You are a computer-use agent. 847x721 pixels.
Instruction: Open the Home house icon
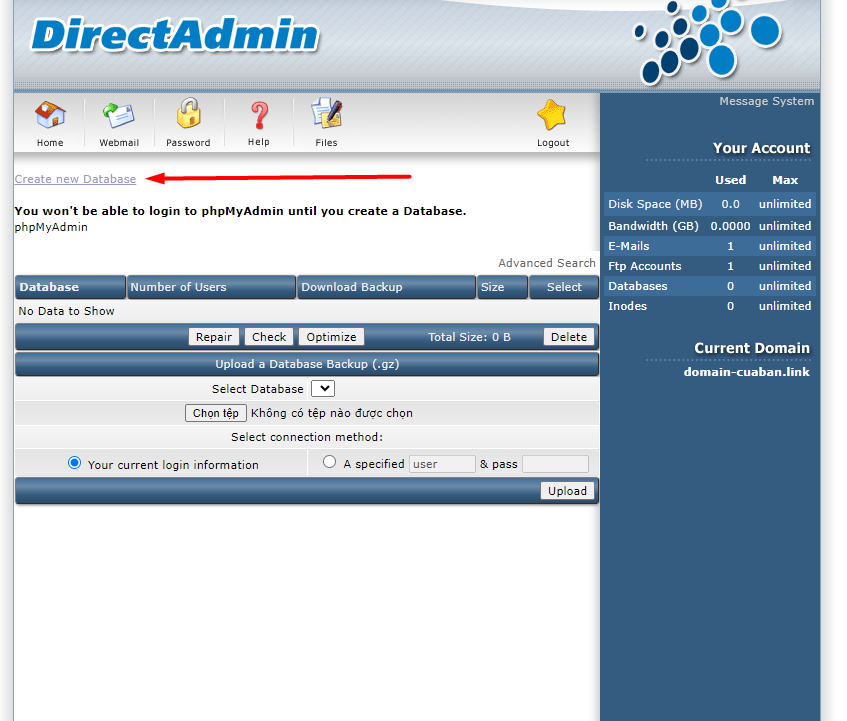(50, 114)
